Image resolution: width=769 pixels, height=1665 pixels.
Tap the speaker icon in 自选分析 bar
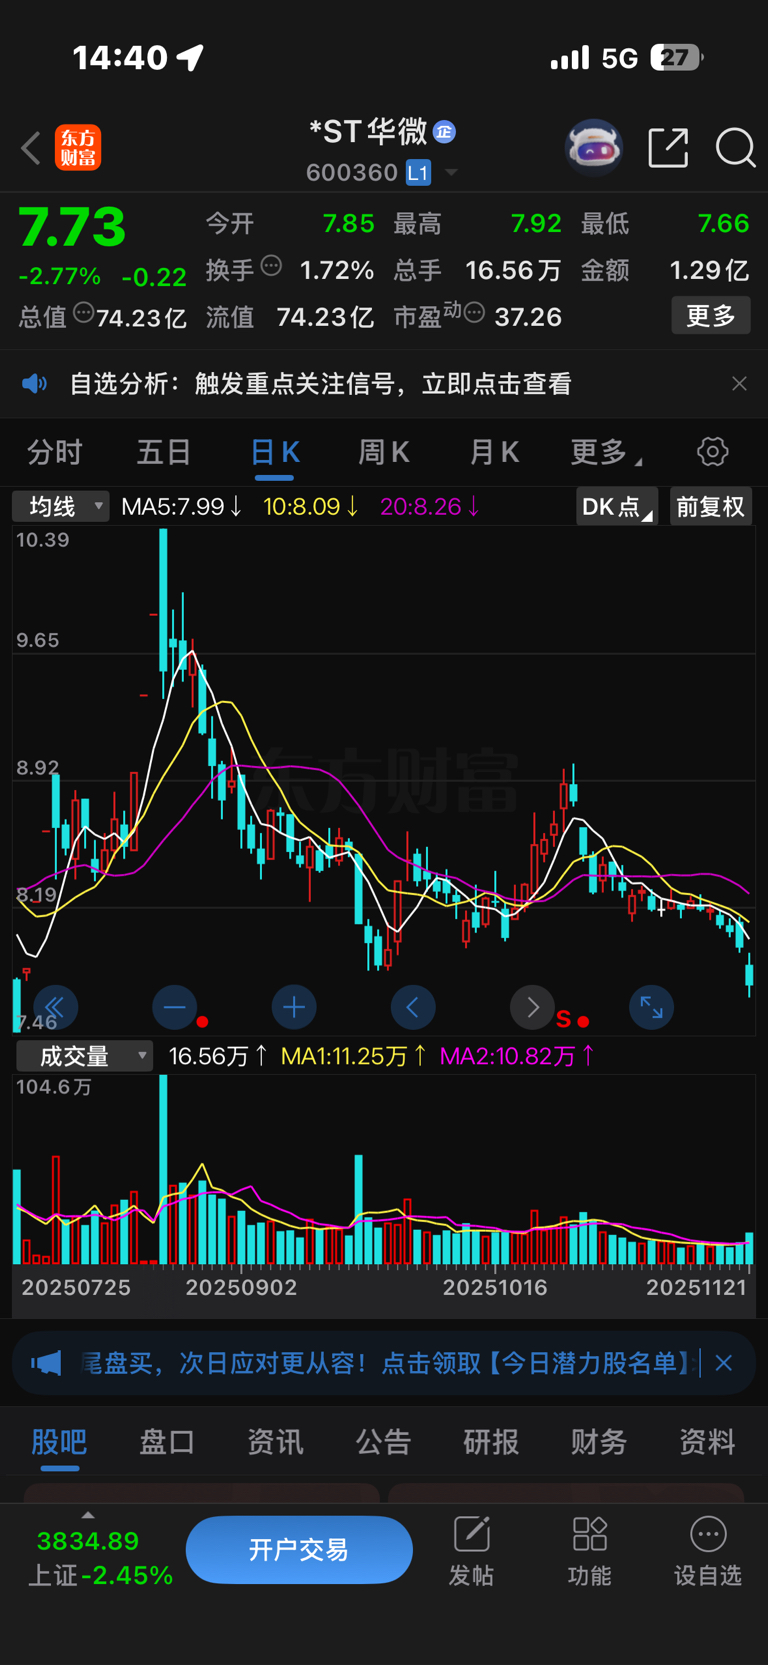click(35, 384)
